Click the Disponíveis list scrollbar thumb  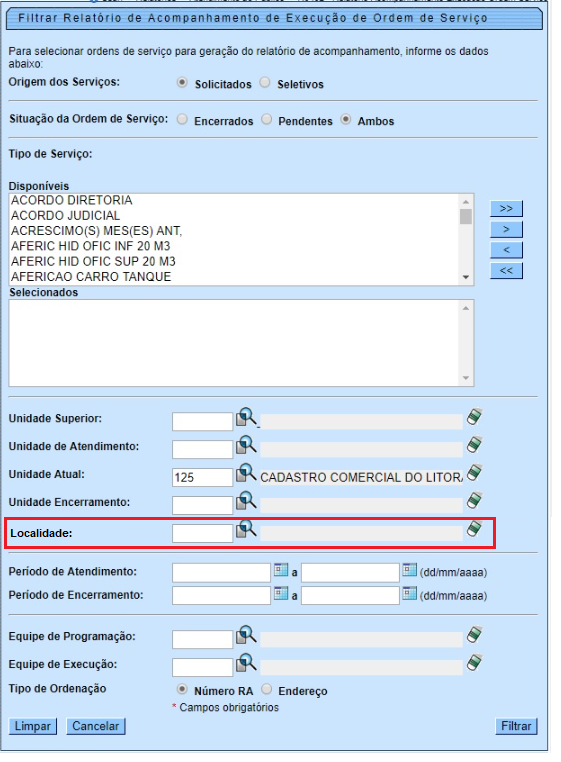tap(466, 217)
